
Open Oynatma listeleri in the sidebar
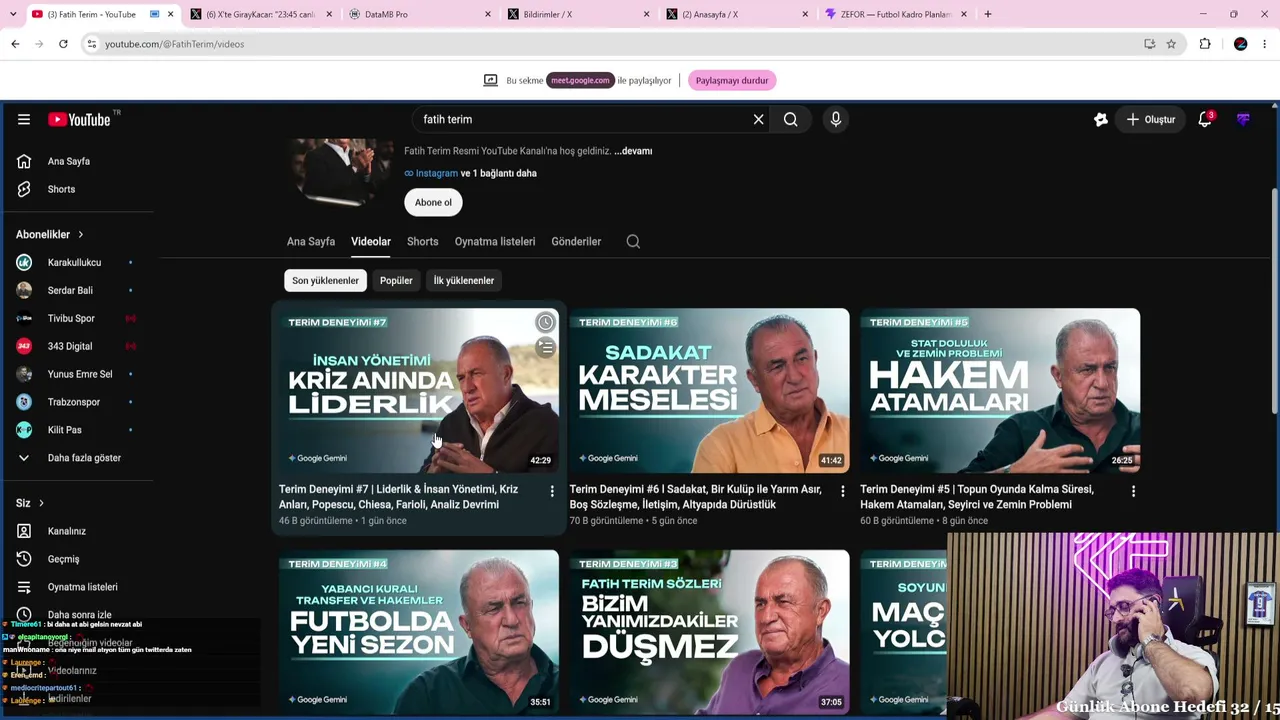tap(82, 587)
